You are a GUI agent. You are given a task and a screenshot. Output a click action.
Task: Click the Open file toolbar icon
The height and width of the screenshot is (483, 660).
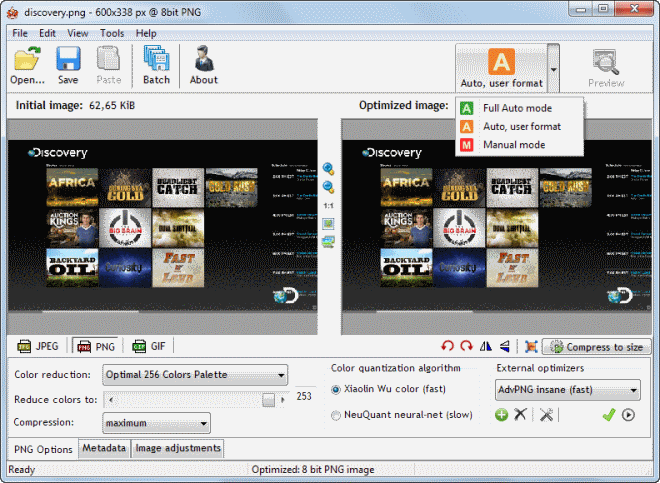coord(27,65)
